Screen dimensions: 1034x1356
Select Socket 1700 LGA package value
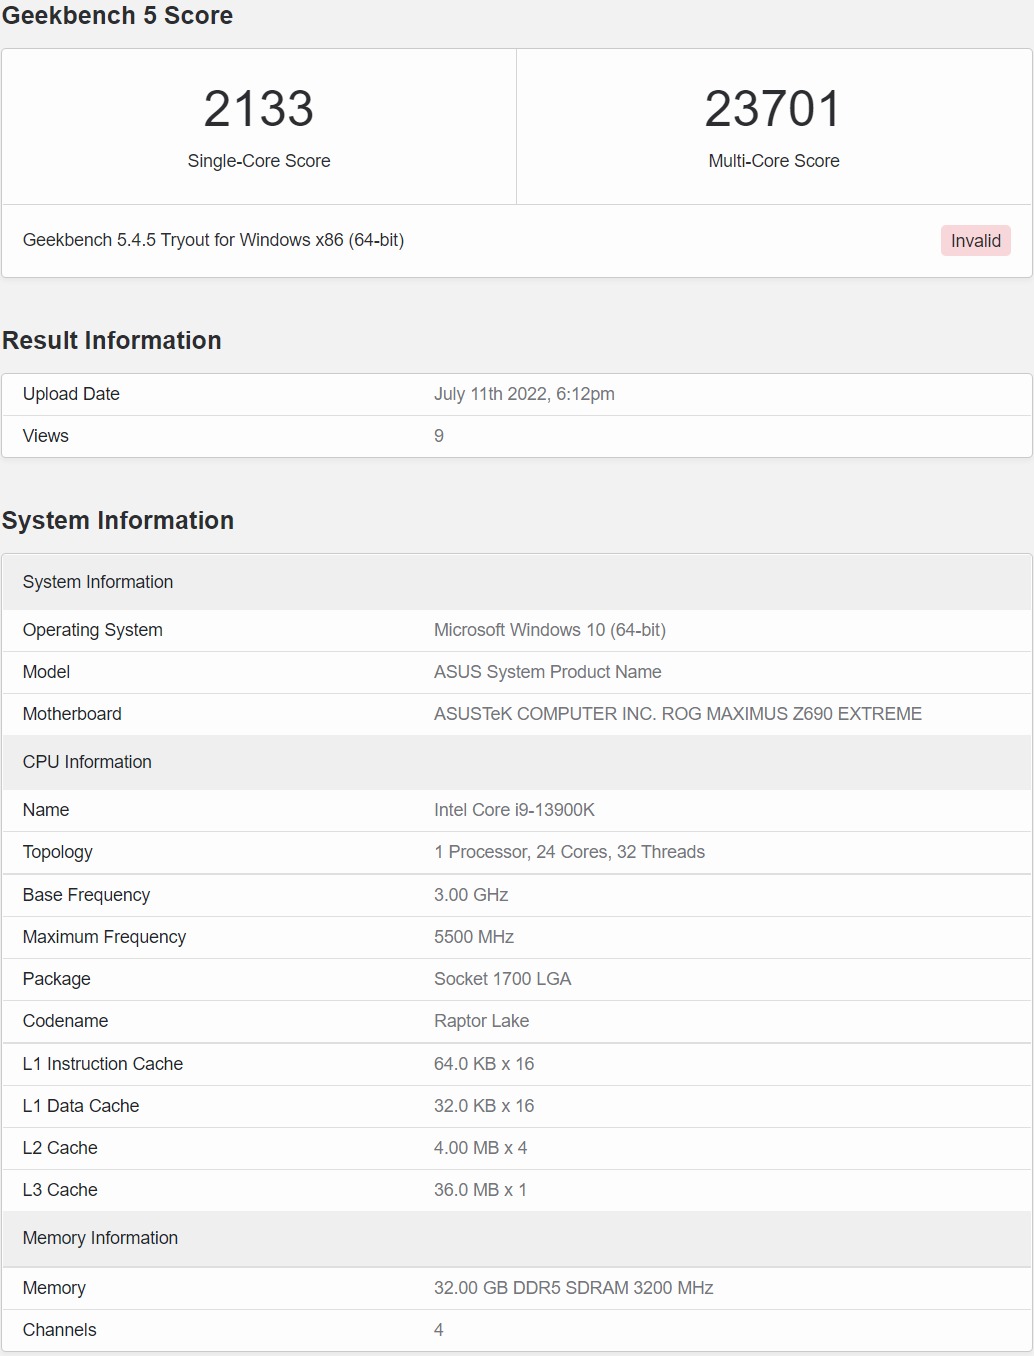pos(502,979)
